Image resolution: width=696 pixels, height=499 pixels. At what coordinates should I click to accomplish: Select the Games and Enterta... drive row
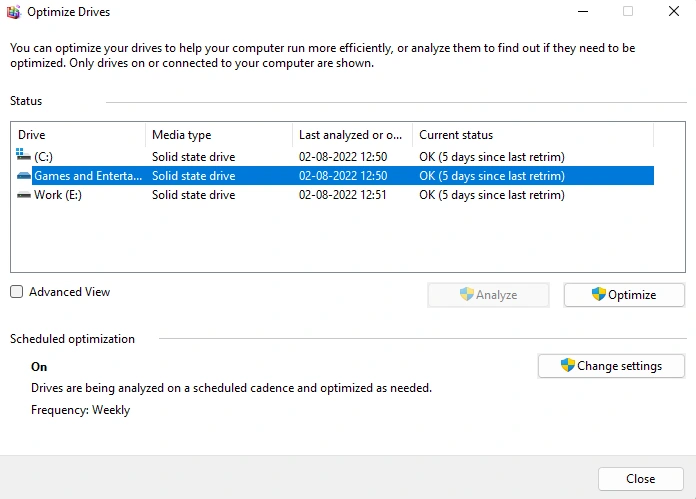[334, 176]
